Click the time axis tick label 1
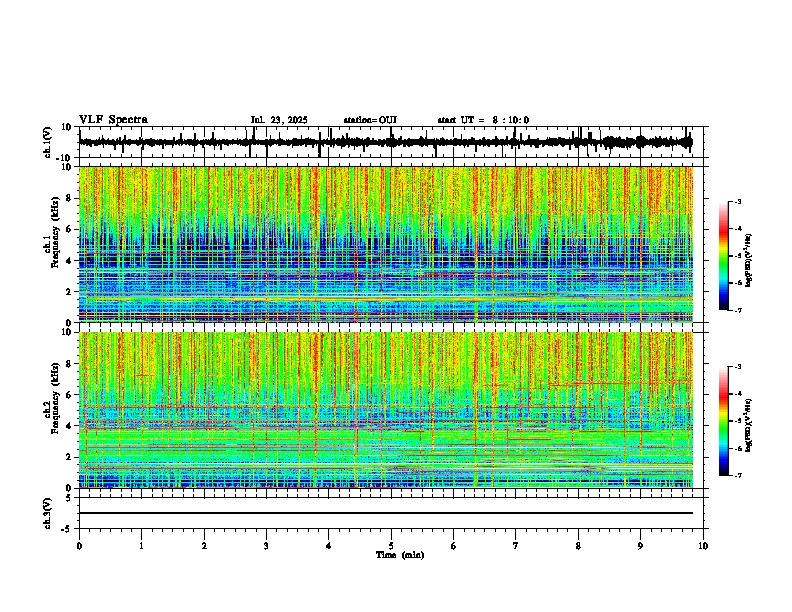792x612 pixels. coord(141,546)
